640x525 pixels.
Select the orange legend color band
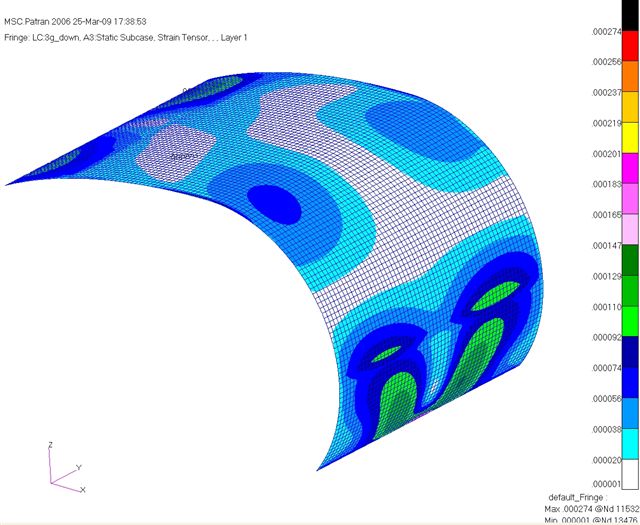coord(630,76)
